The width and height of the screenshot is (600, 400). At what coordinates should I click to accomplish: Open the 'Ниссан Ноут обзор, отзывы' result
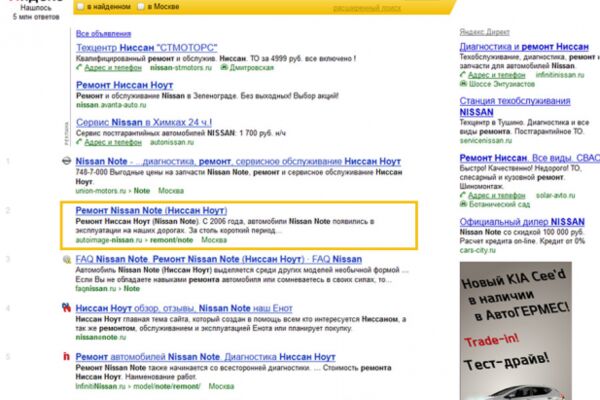(184, 308)
